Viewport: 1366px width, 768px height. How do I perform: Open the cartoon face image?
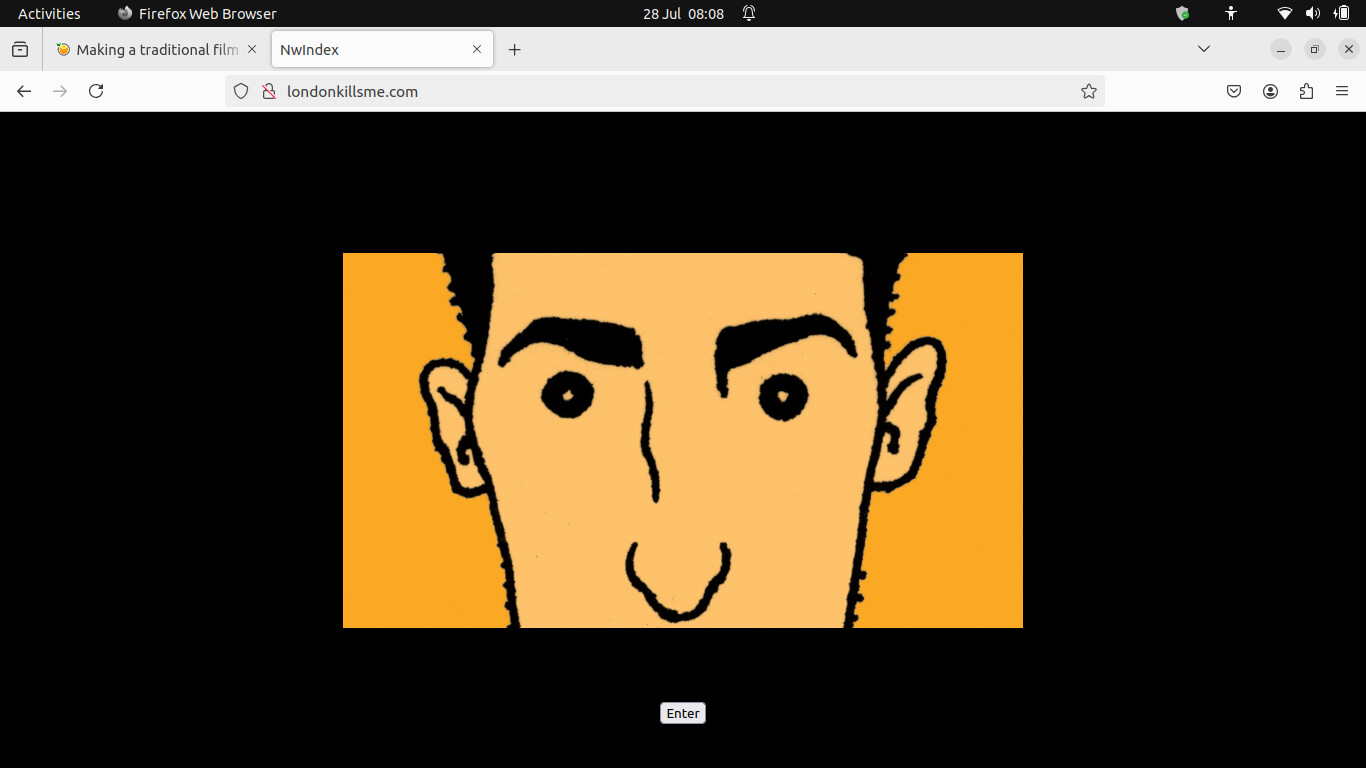[x=683, y=440]
